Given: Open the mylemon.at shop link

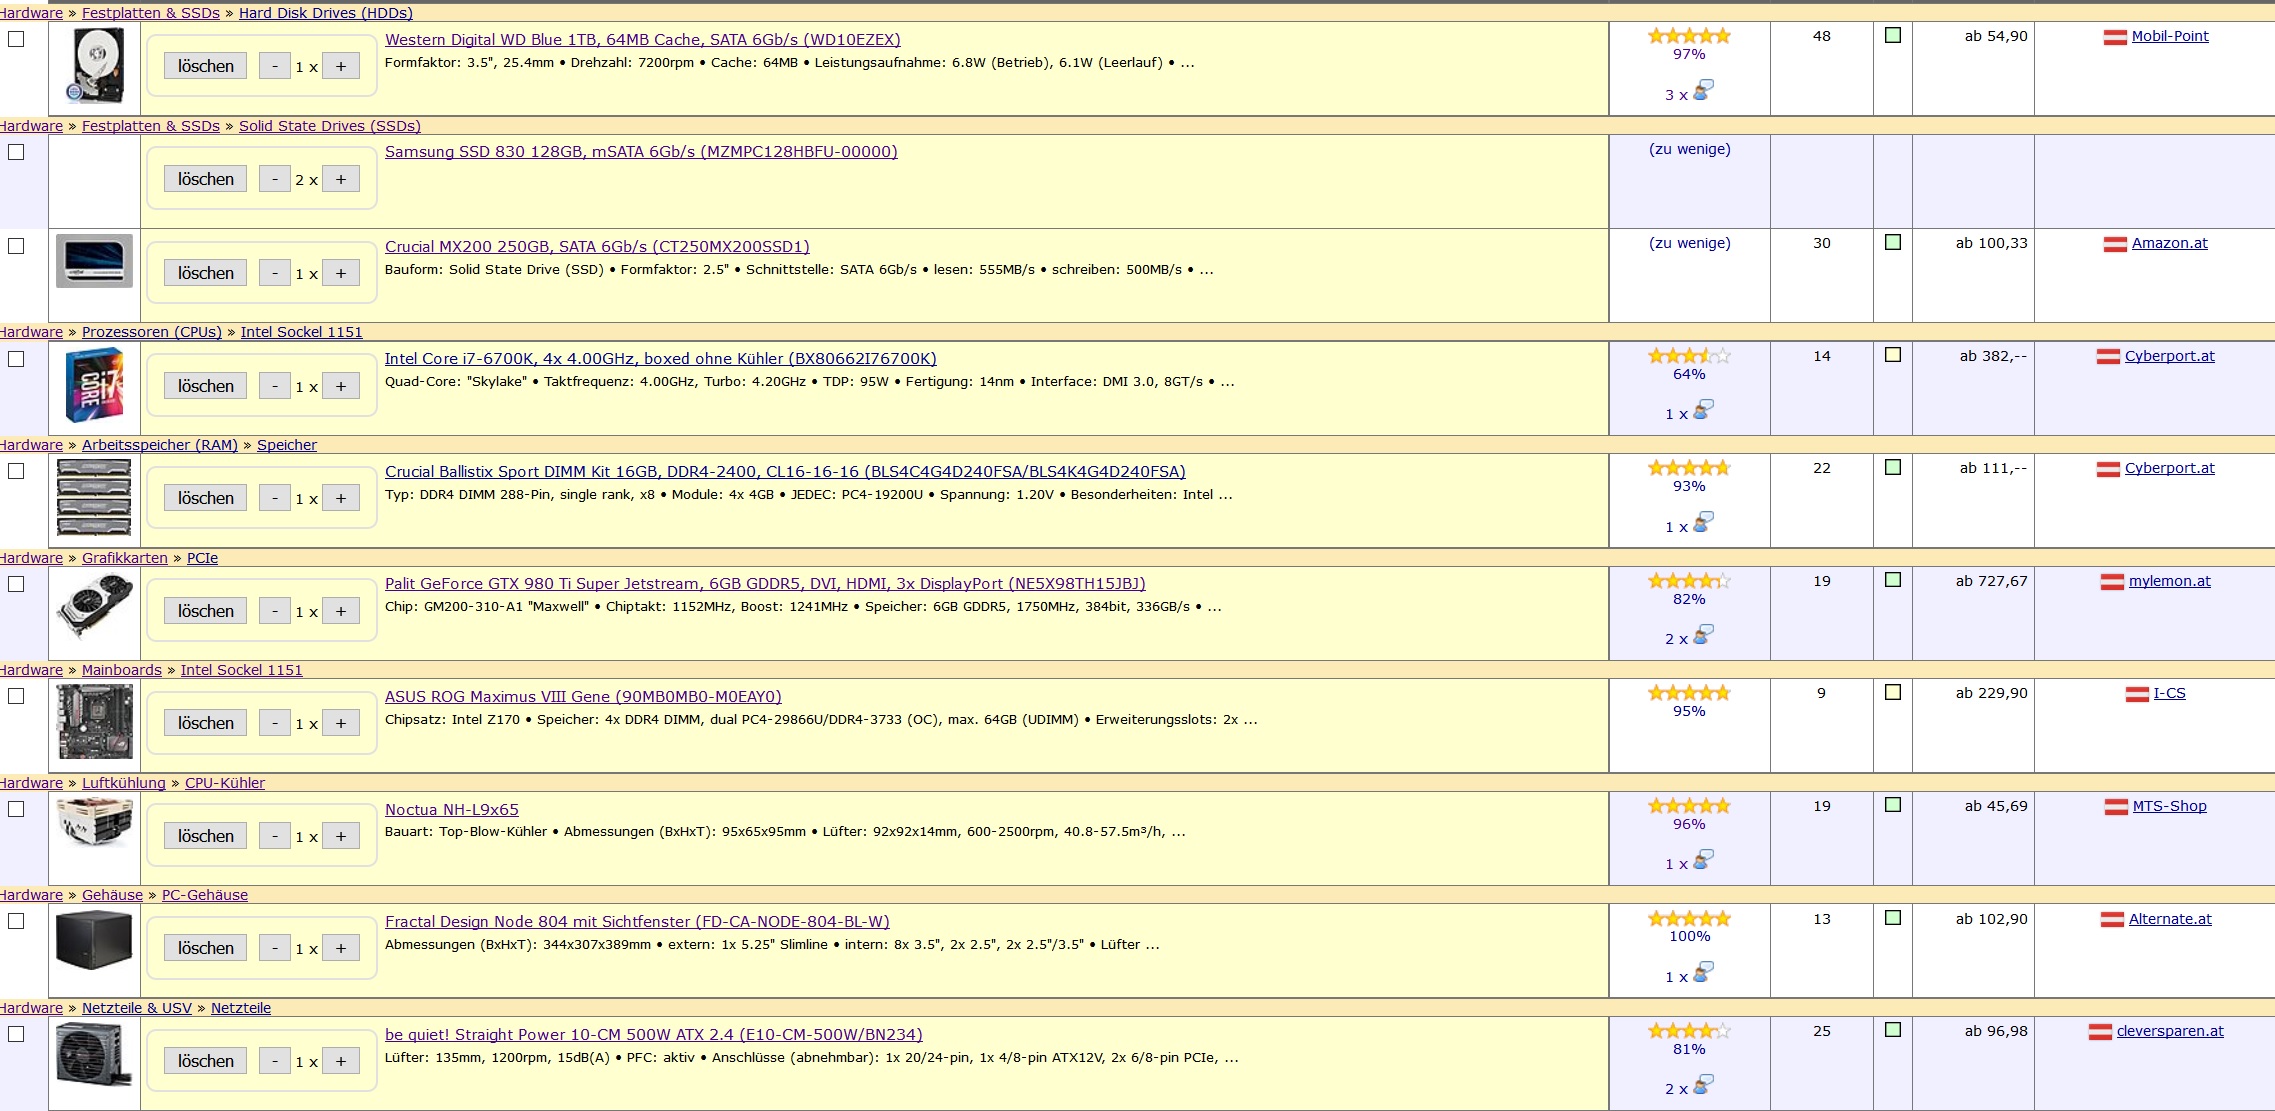Looking at the screenshot, I should coord(2169,581).
